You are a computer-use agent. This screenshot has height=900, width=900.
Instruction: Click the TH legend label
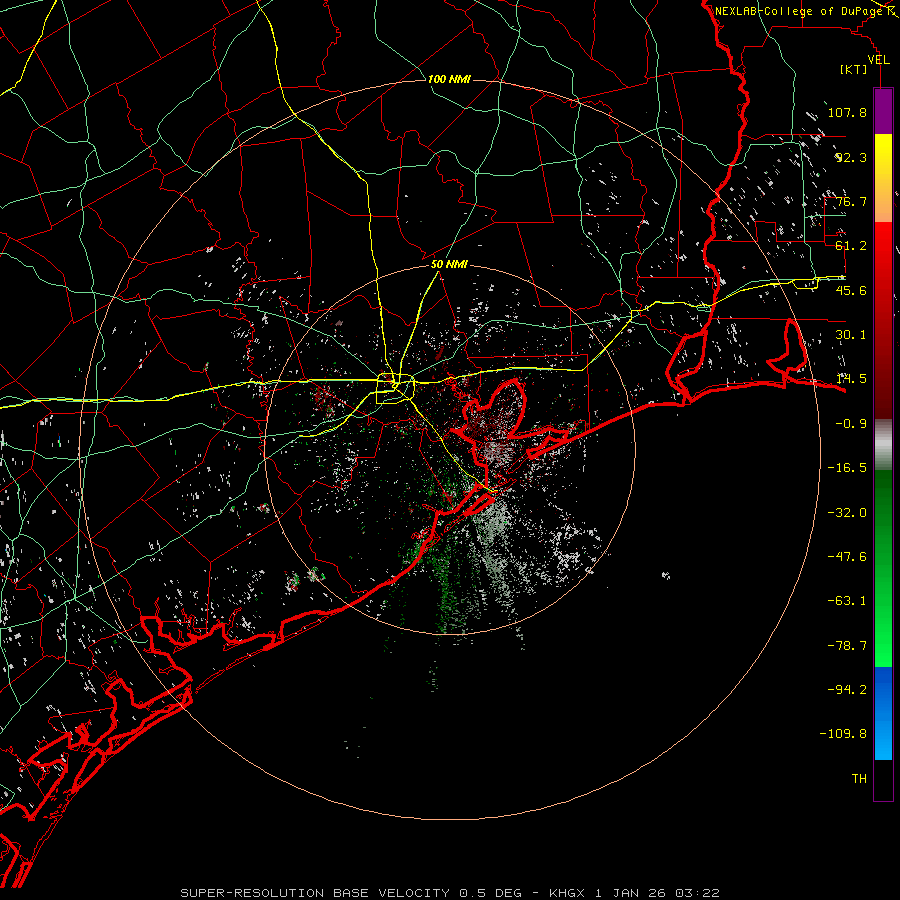(859, 779)
